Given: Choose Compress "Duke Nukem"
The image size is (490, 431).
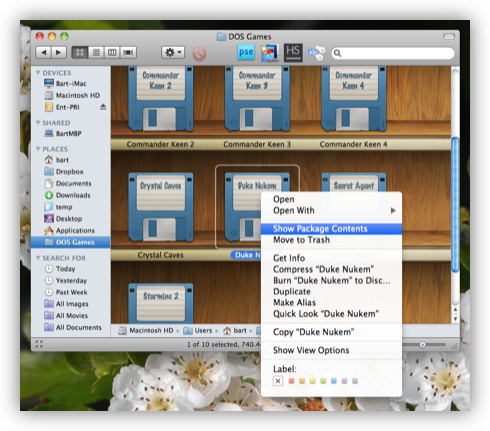Looking at the screenshot, I should 331,269.
